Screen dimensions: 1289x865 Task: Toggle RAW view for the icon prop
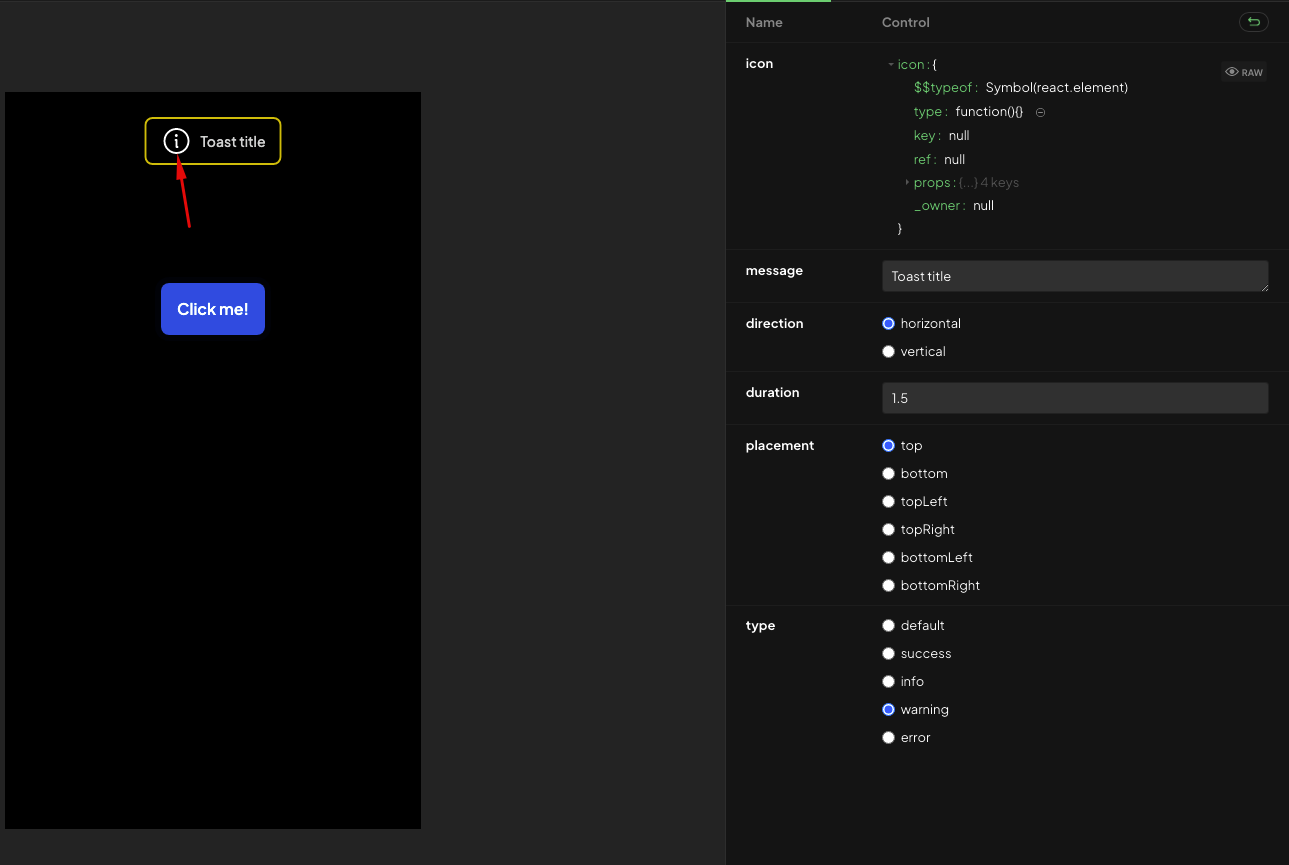1243,71
